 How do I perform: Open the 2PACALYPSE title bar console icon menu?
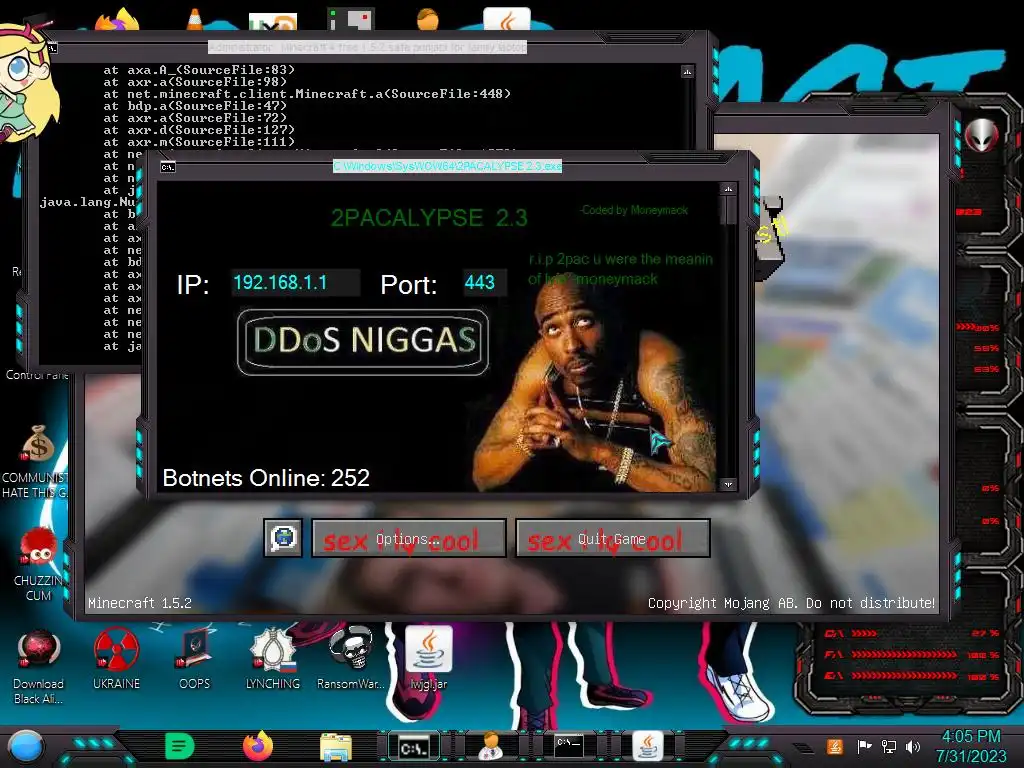(168, 167)
